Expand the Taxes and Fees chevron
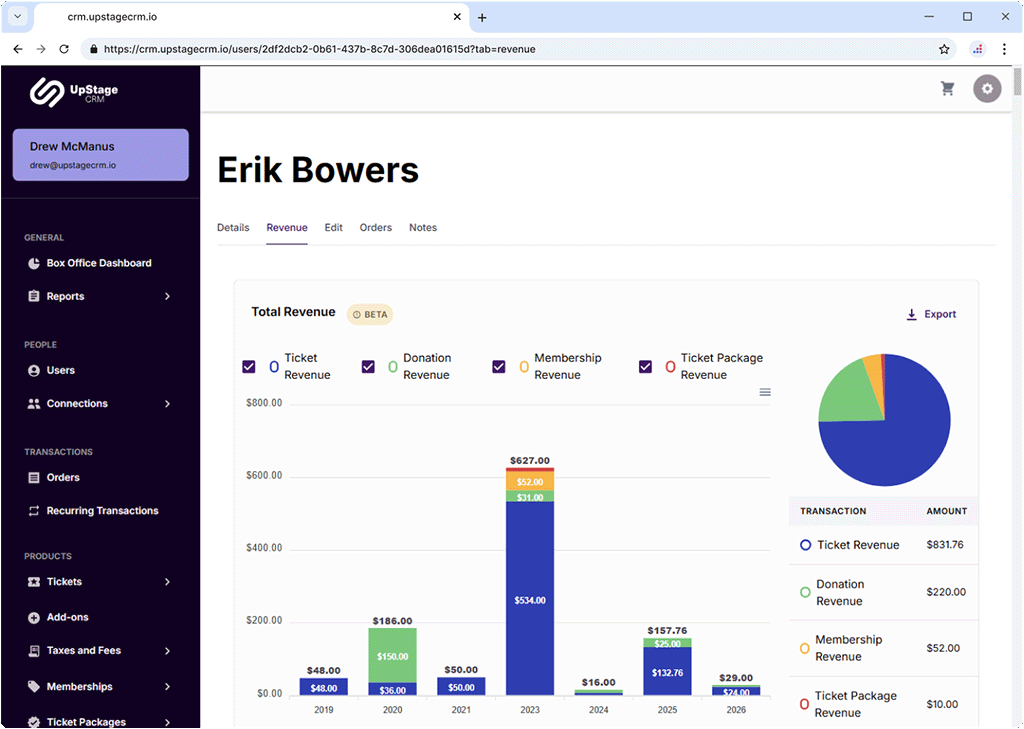Image resolution: width=1024 pixels, height=729 pixels. tap(167, 651)
